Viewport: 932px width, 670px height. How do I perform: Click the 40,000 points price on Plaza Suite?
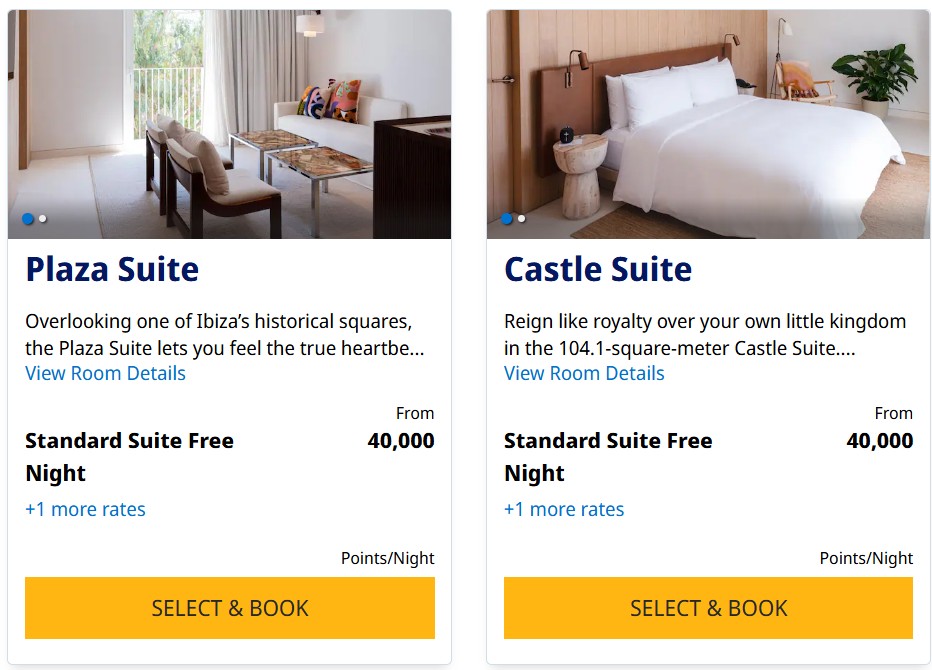[x=401, y=441]
